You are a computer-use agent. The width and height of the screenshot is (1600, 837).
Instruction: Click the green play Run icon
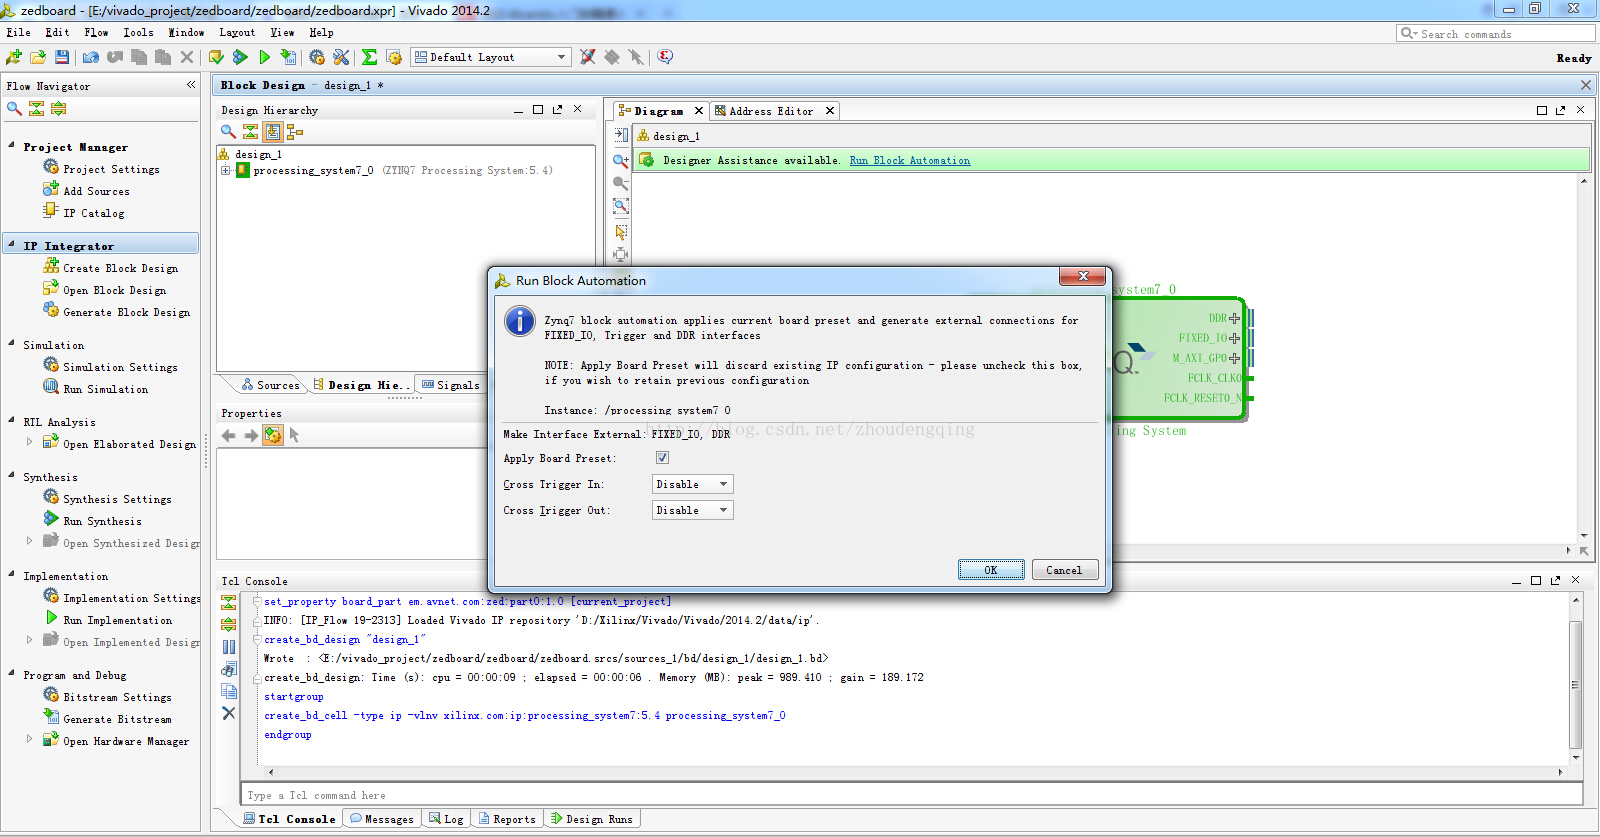[264, 57]
